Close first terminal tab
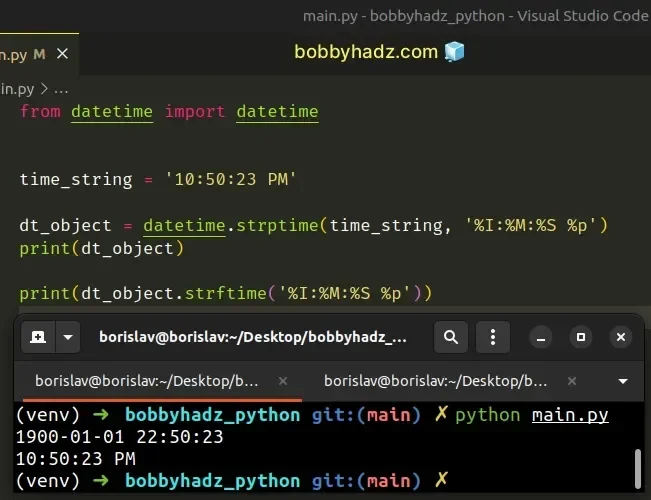Viewport: 651px width, 500px height. coord(283,381)
